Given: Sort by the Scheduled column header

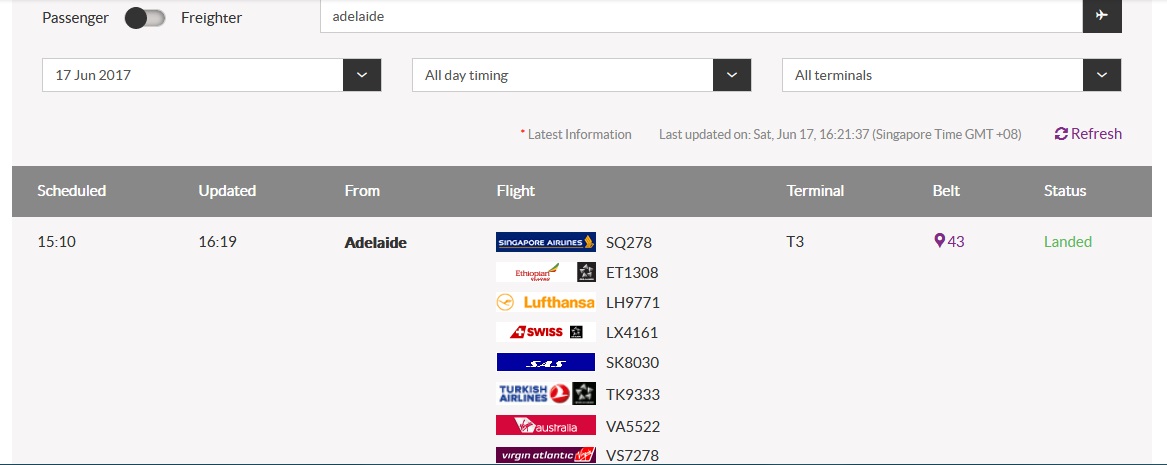Looking at the screenshot, I should pyautogui.click(x=71, y=190).
